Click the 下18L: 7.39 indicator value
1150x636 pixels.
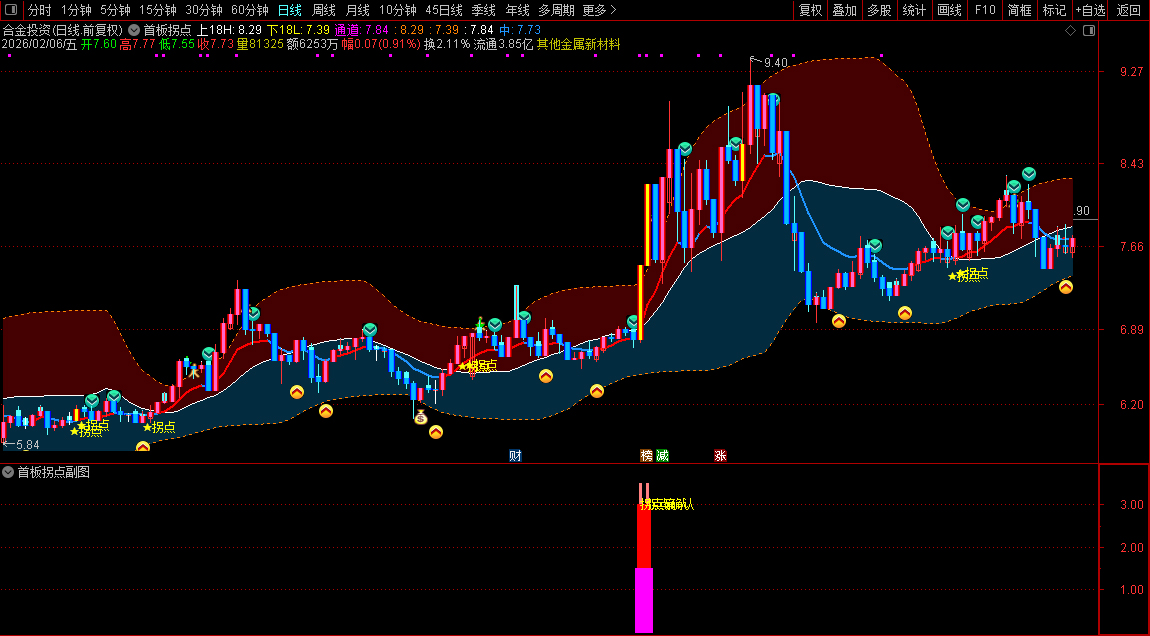click(x=299, y=30)
